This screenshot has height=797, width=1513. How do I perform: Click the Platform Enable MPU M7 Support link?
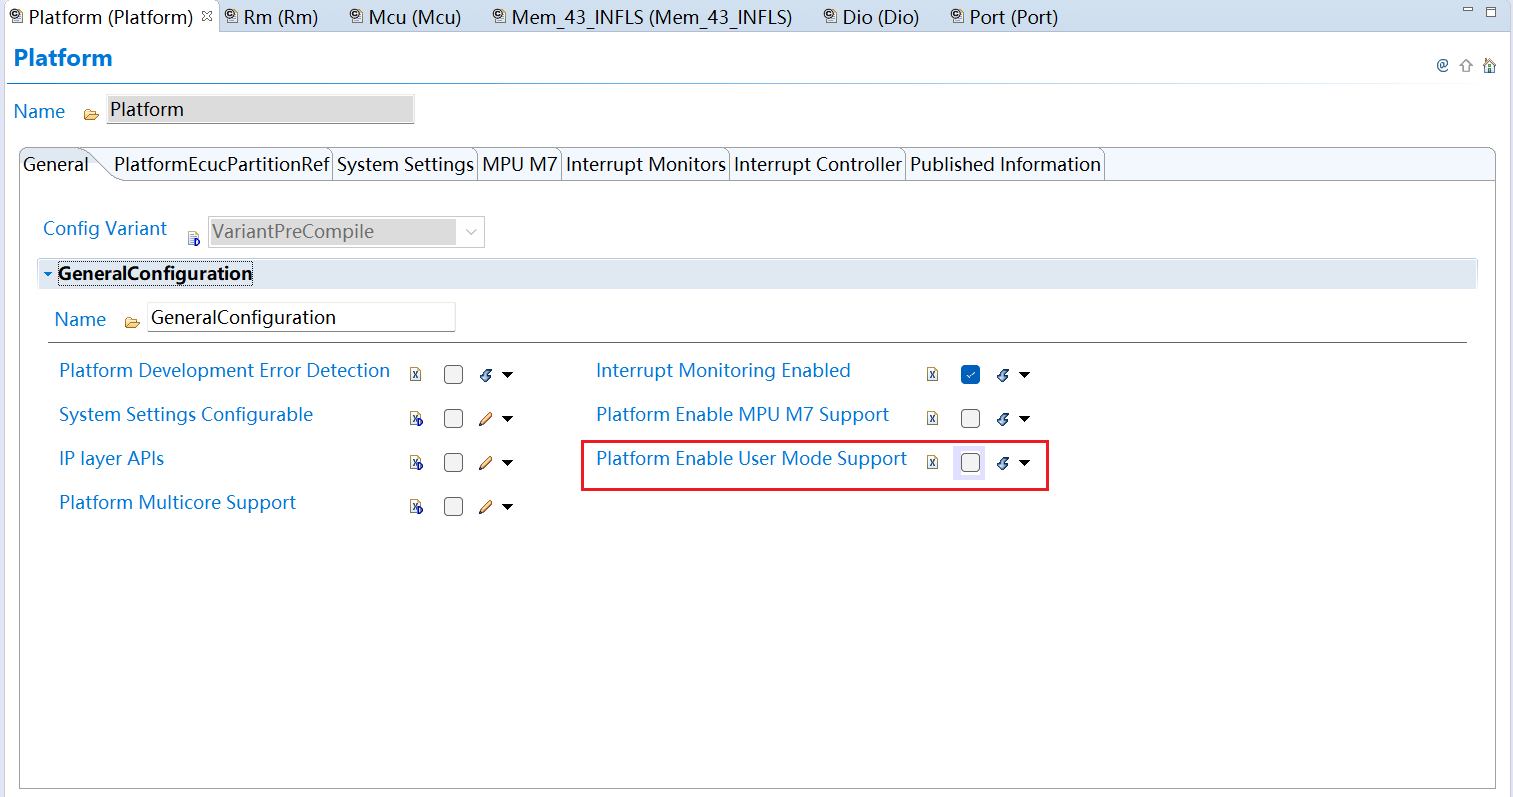(742, 414)
